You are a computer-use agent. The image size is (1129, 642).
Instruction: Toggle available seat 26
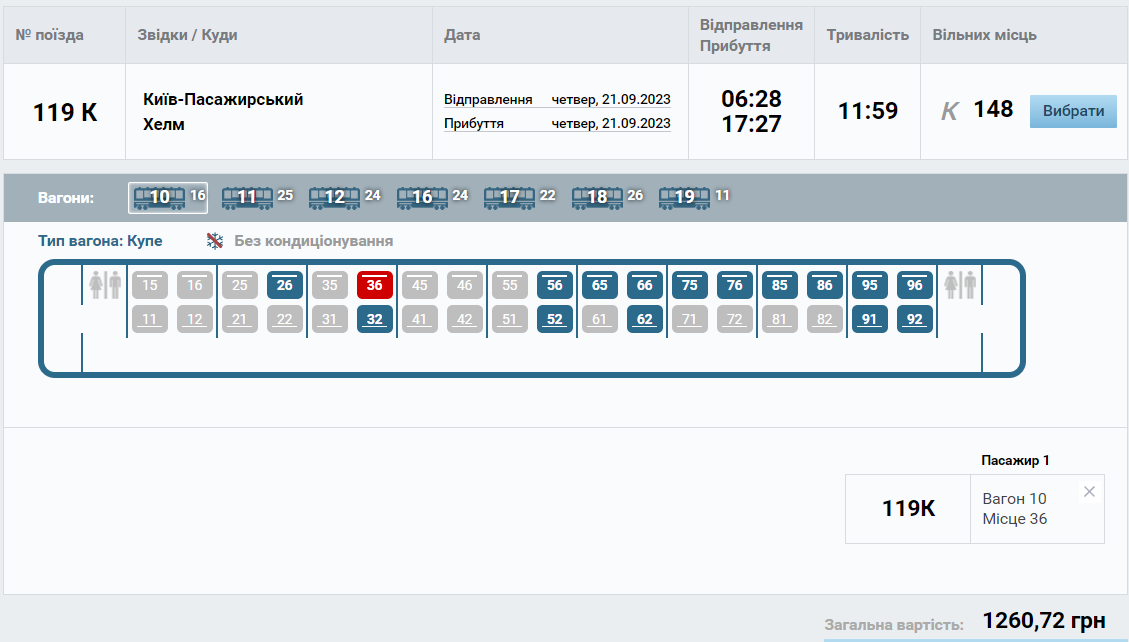pyautogui.click(x=285, y=285)
